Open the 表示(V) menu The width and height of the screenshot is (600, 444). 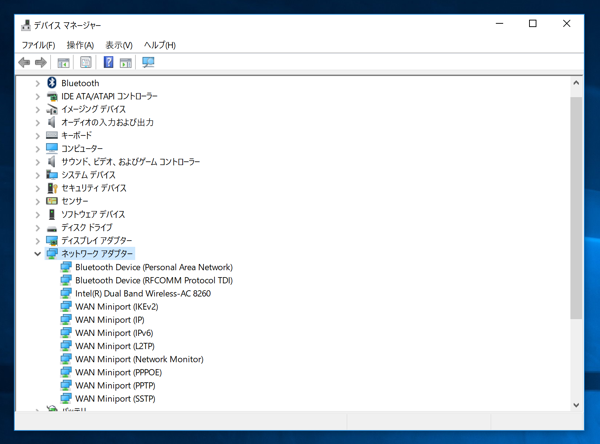119,45
